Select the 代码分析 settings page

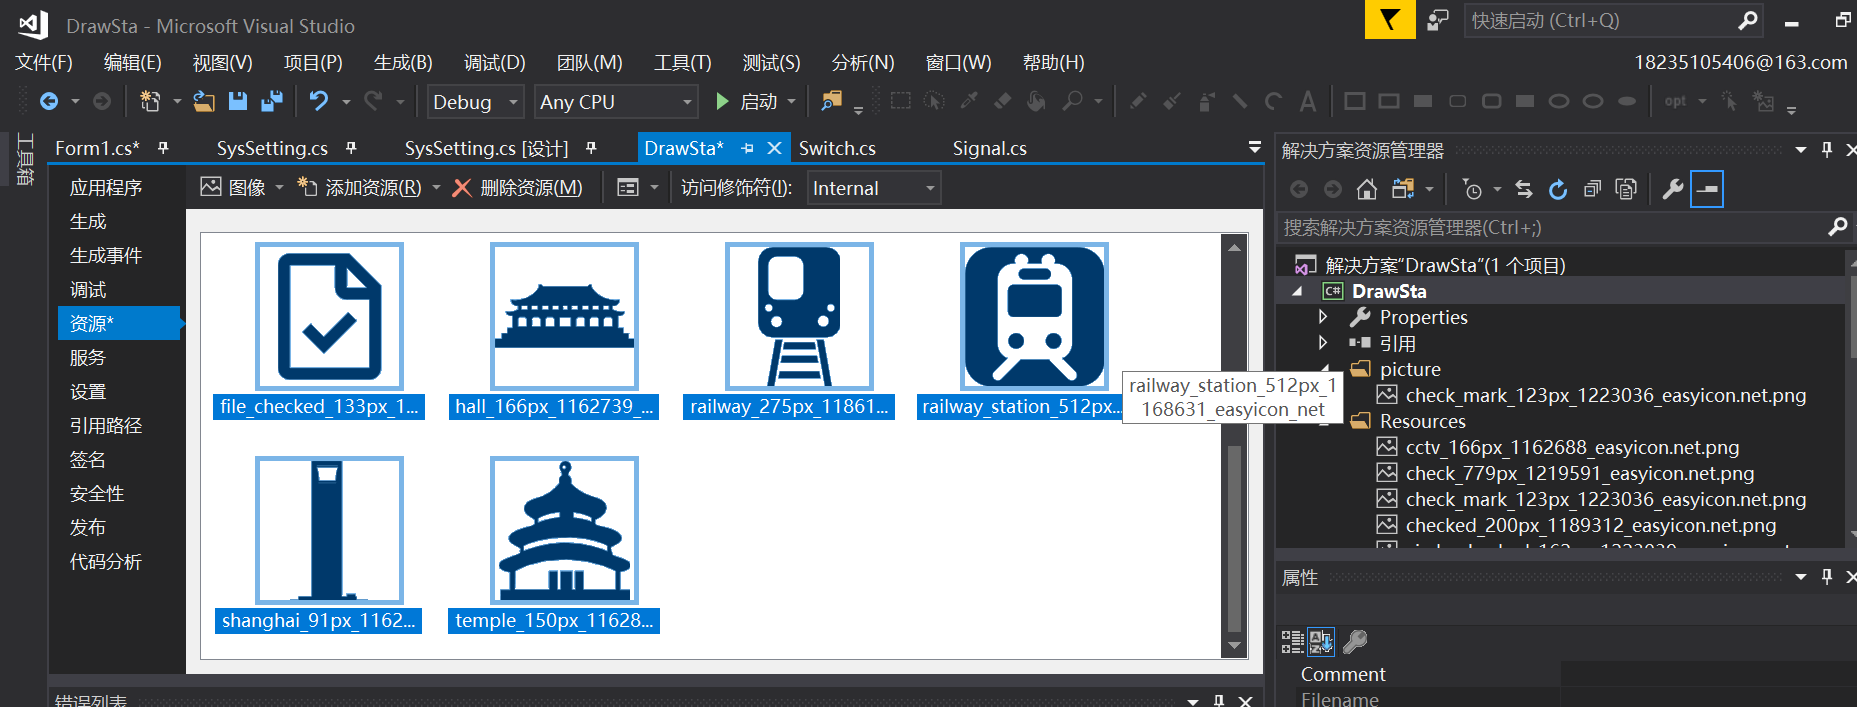coord(106,561)
